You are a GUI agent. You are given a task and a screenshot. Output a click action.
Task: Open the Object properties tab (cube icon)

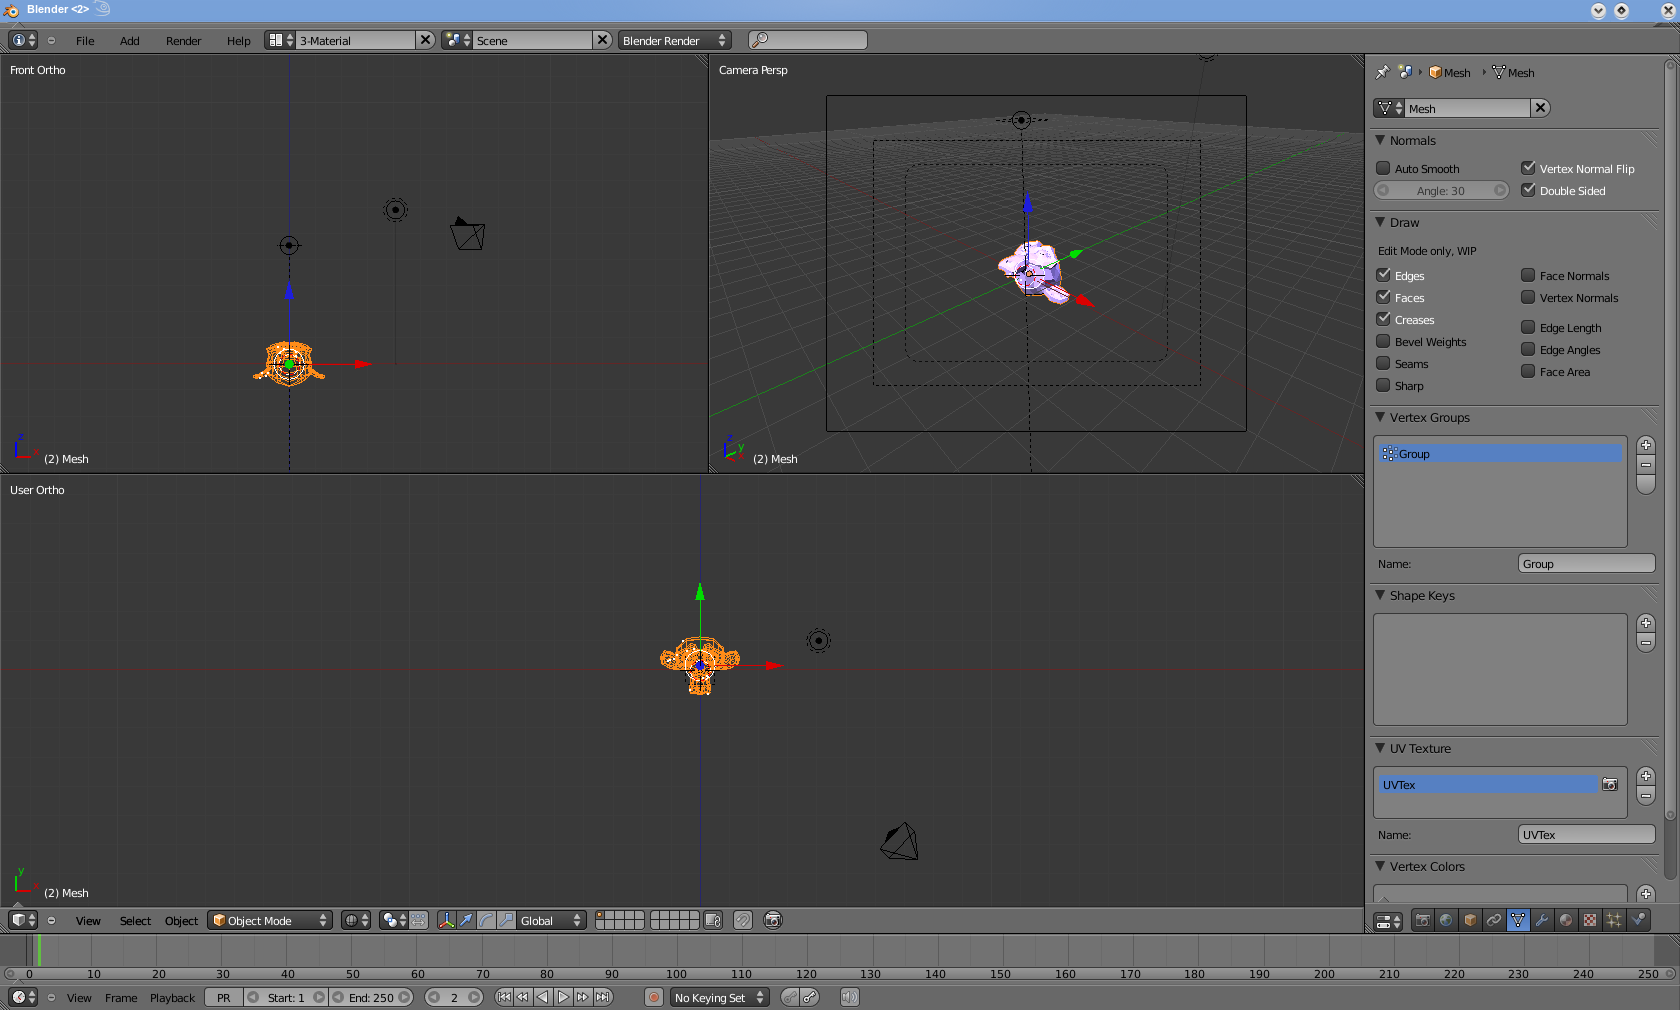1470,920
